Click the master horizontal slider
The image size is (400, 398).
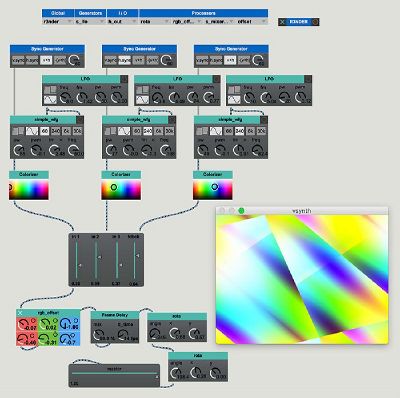click(114, 374)
